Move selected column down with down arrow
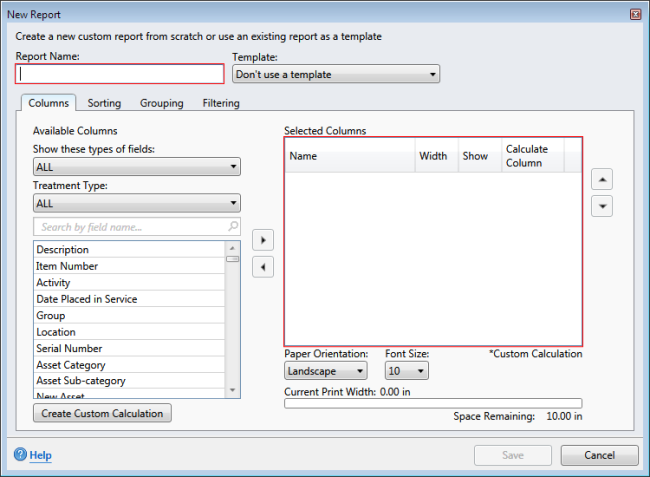Viewport: 650px width, 477px height. pos(602,206)
